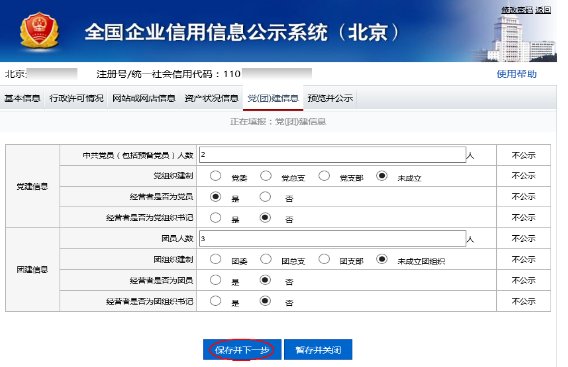Viewport: 568px width, 367px height.
Task: Select 否 for 经营者是否为团组织书记
Action: coord(265,301)
